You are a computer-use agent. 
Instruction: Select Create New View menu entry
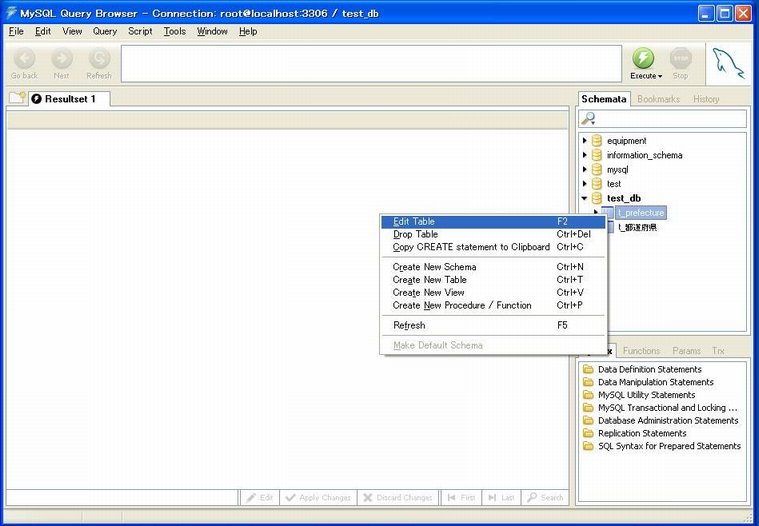click(x=428, y=293)
